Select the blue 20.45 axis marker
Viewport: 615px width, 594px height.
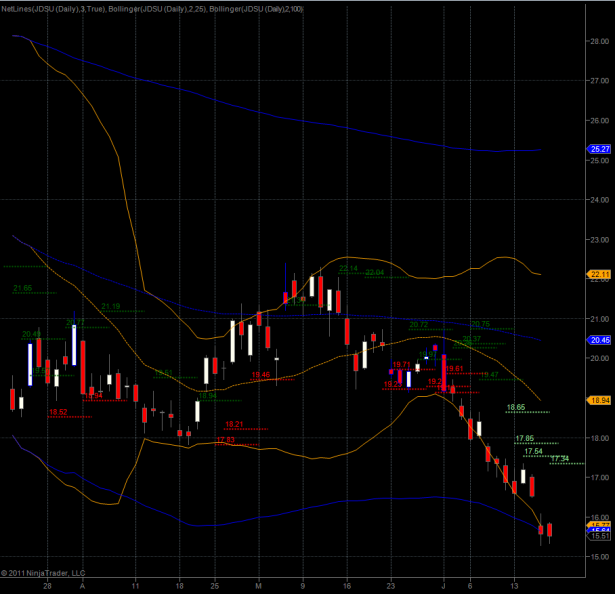[600, 340]
